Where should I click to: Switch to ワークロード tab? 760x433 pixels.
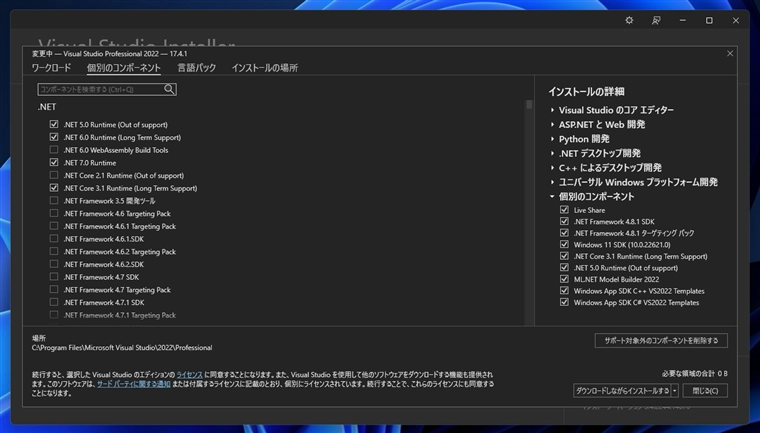(51, 68)
